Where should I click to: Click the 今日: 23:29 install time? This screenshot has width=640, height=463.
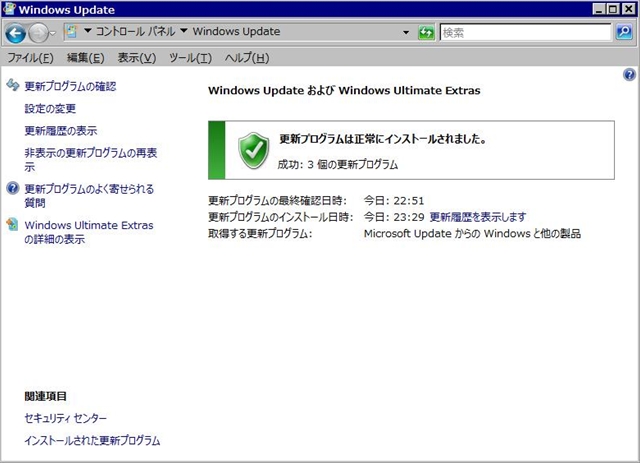coord(394,217)
